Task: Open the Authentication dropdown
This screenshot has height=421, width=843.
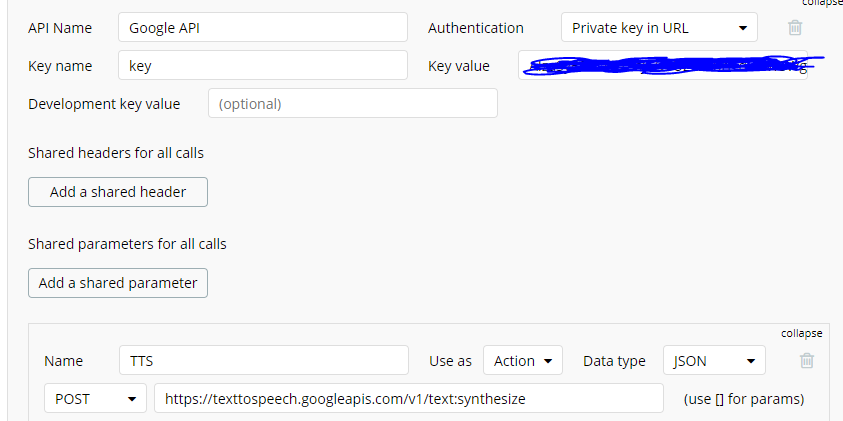Action: tap(659, 28)
